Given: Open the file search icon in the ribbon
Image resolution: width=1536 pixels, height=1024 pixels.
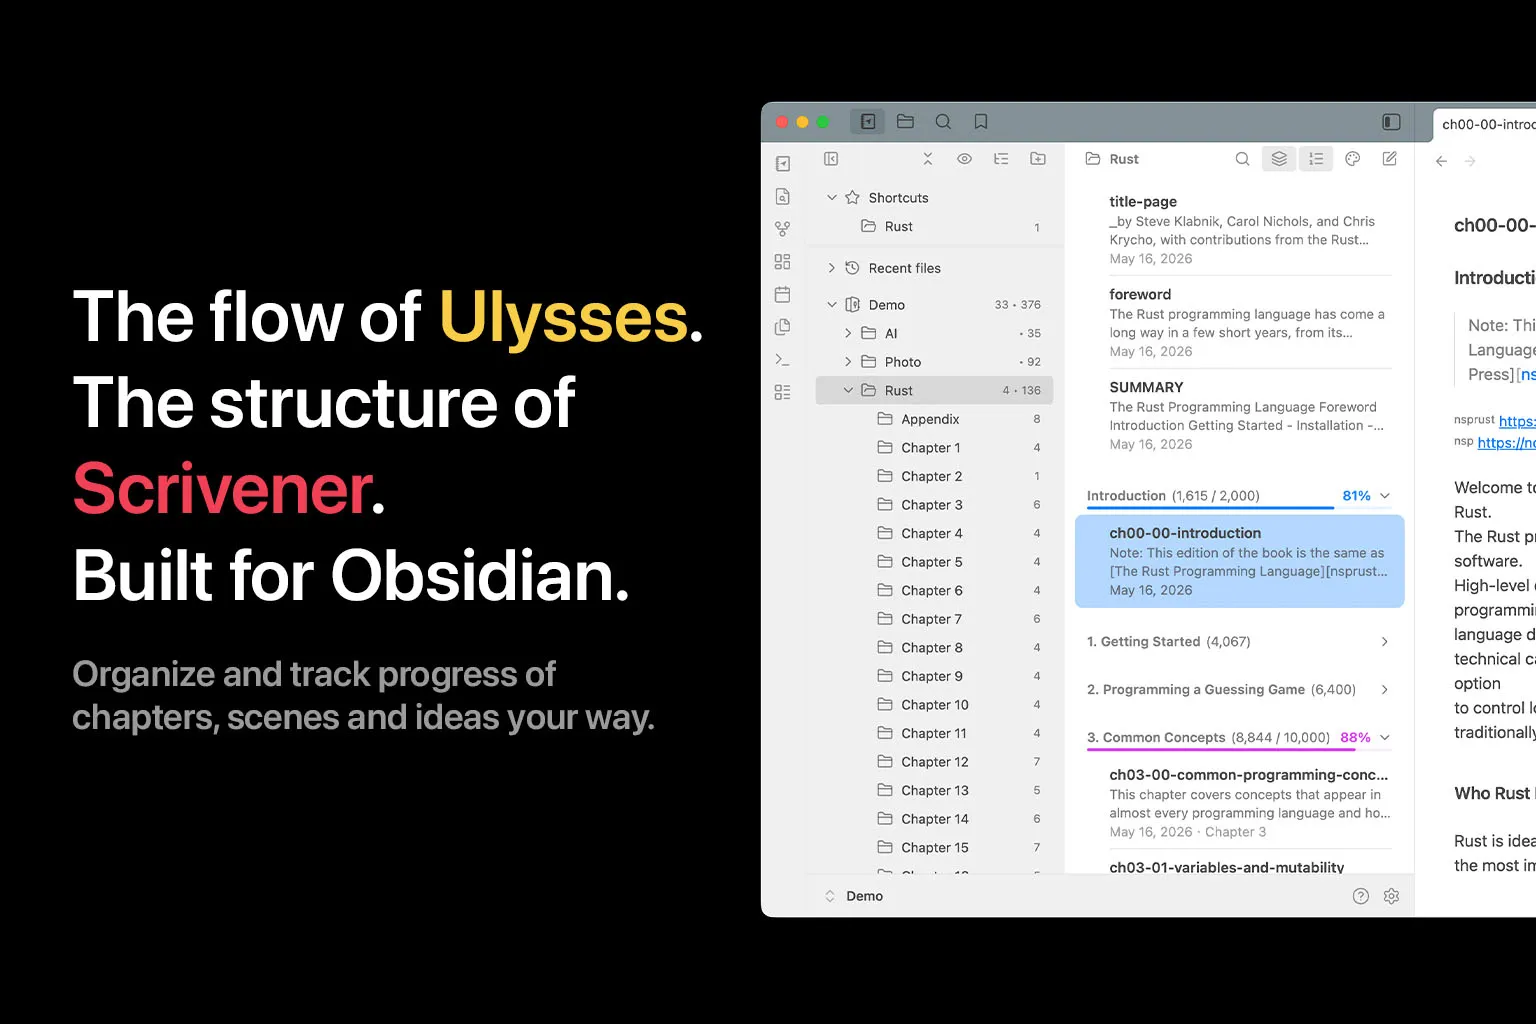Looking at the screenshot, I should coord(783,196).
